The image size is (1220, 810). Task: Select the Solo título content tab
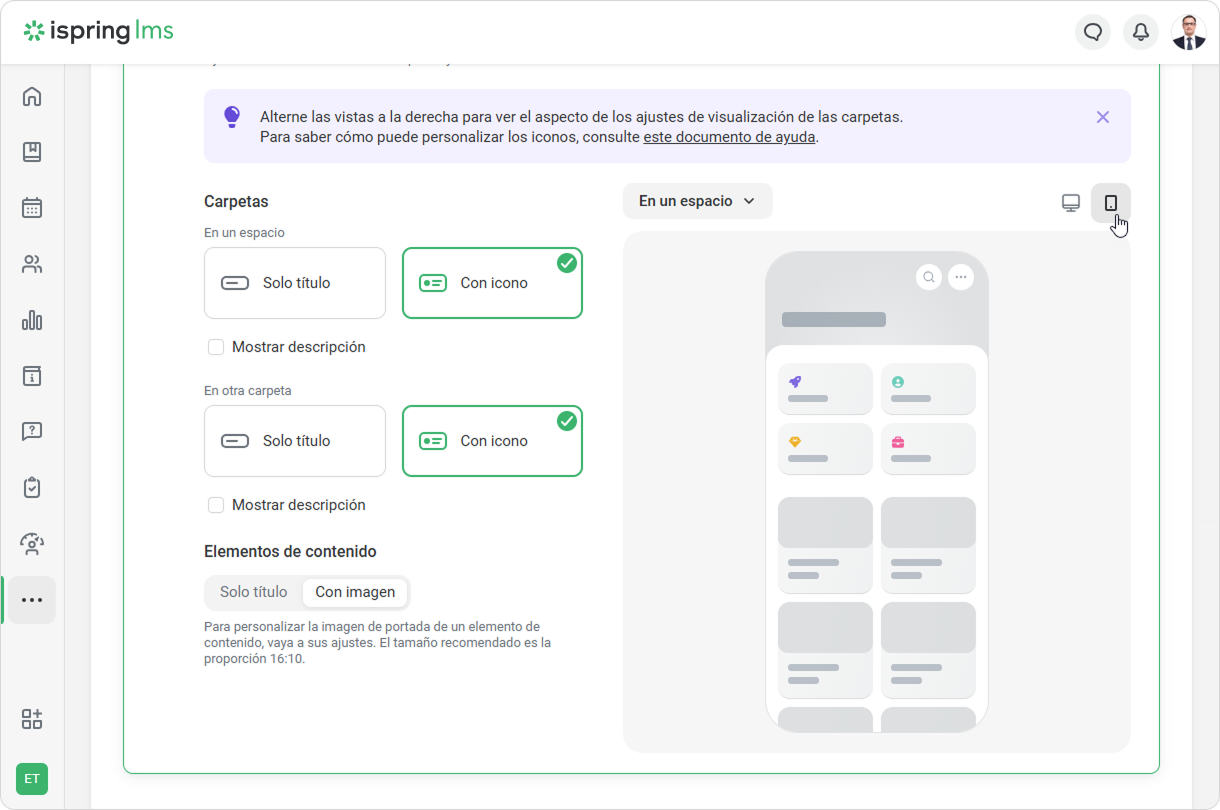point(254,592)
